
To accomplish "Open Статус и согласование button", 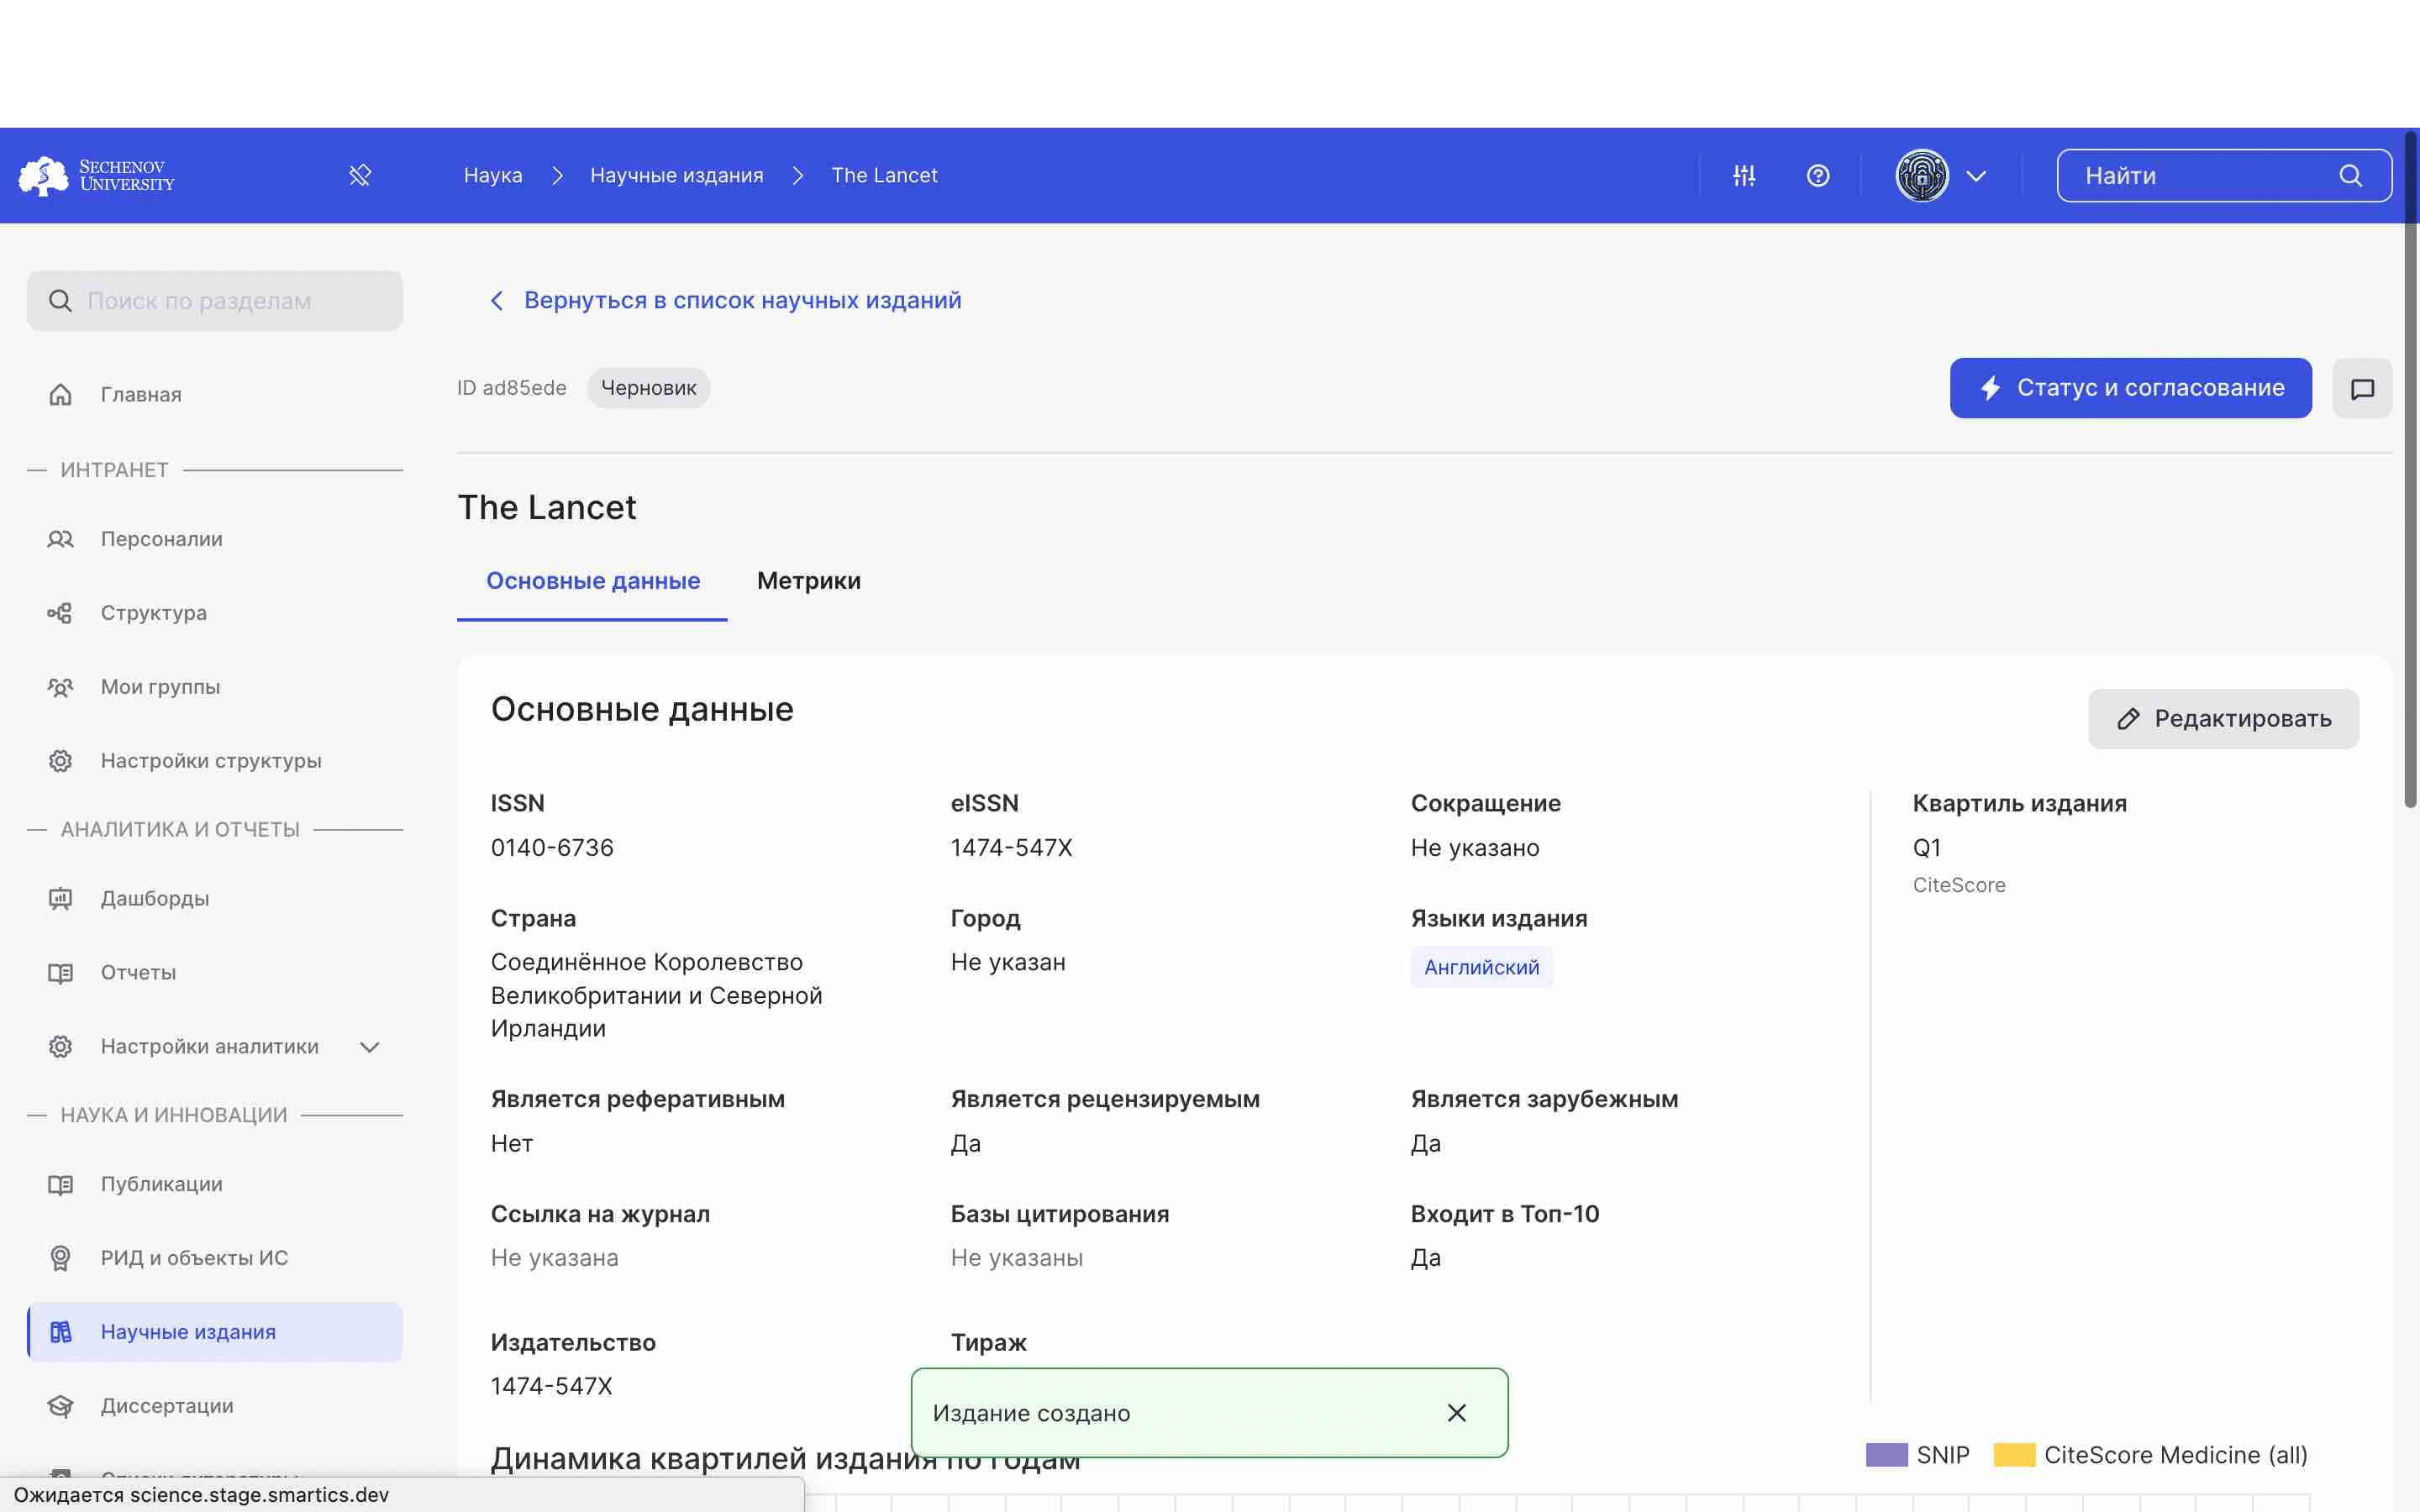I will click(2131, 388).
